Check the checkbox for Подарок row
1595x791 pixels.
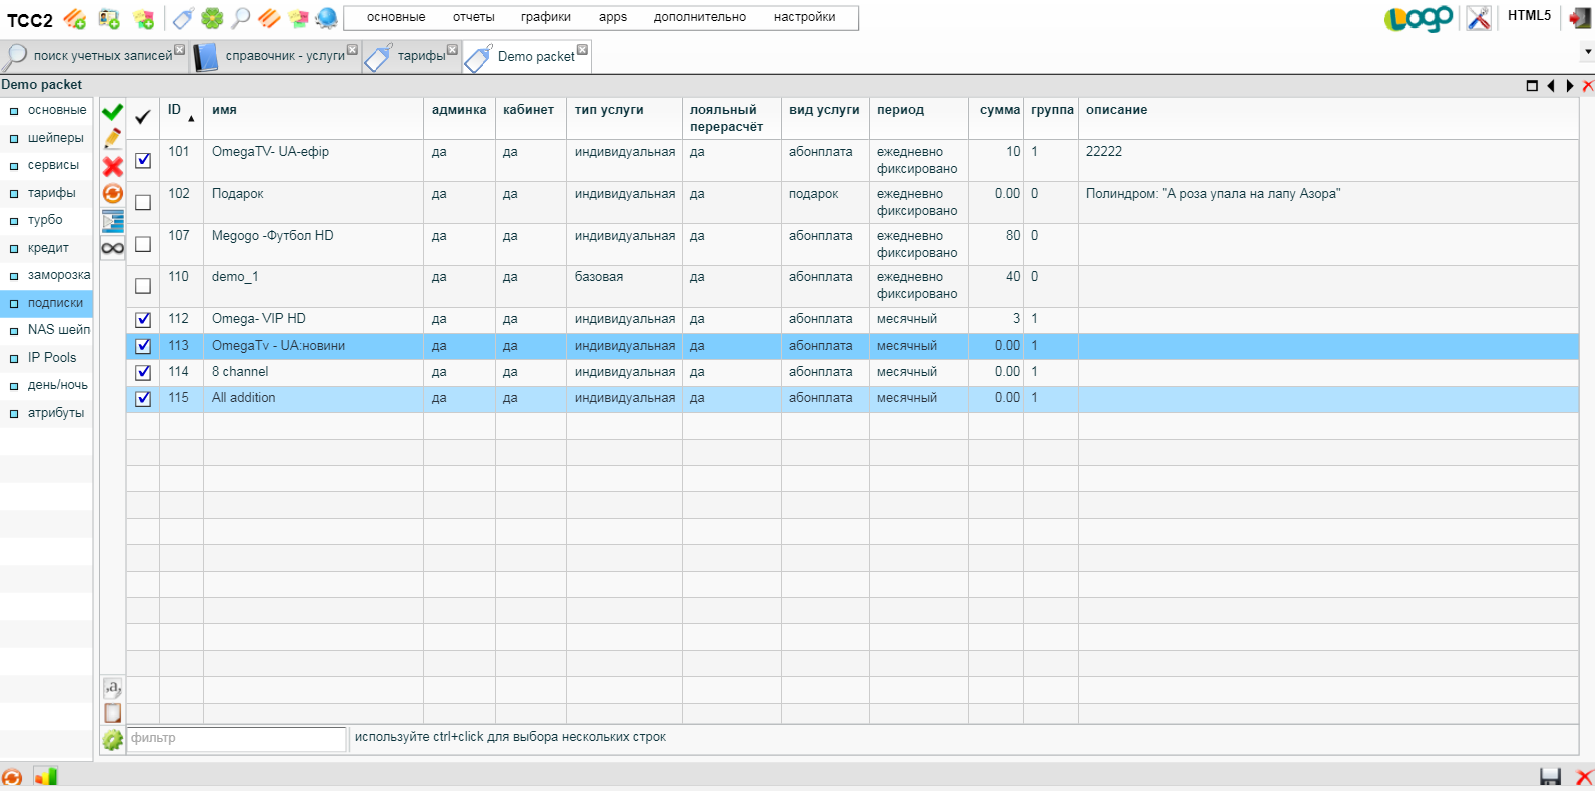[143, 202]
